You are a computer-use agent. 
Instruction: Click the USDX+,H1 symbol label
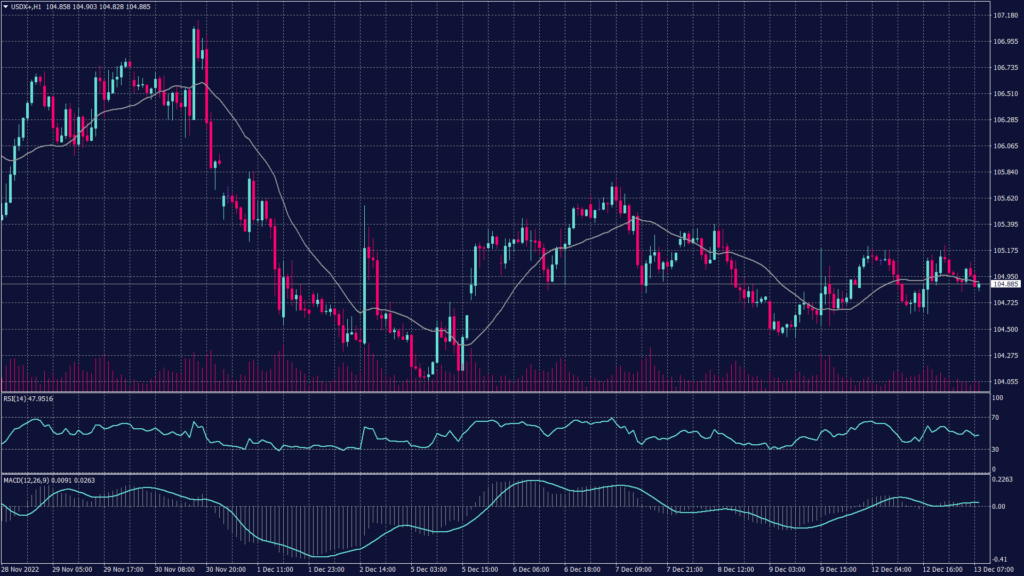pyautogui.click(x=27, y=6)
